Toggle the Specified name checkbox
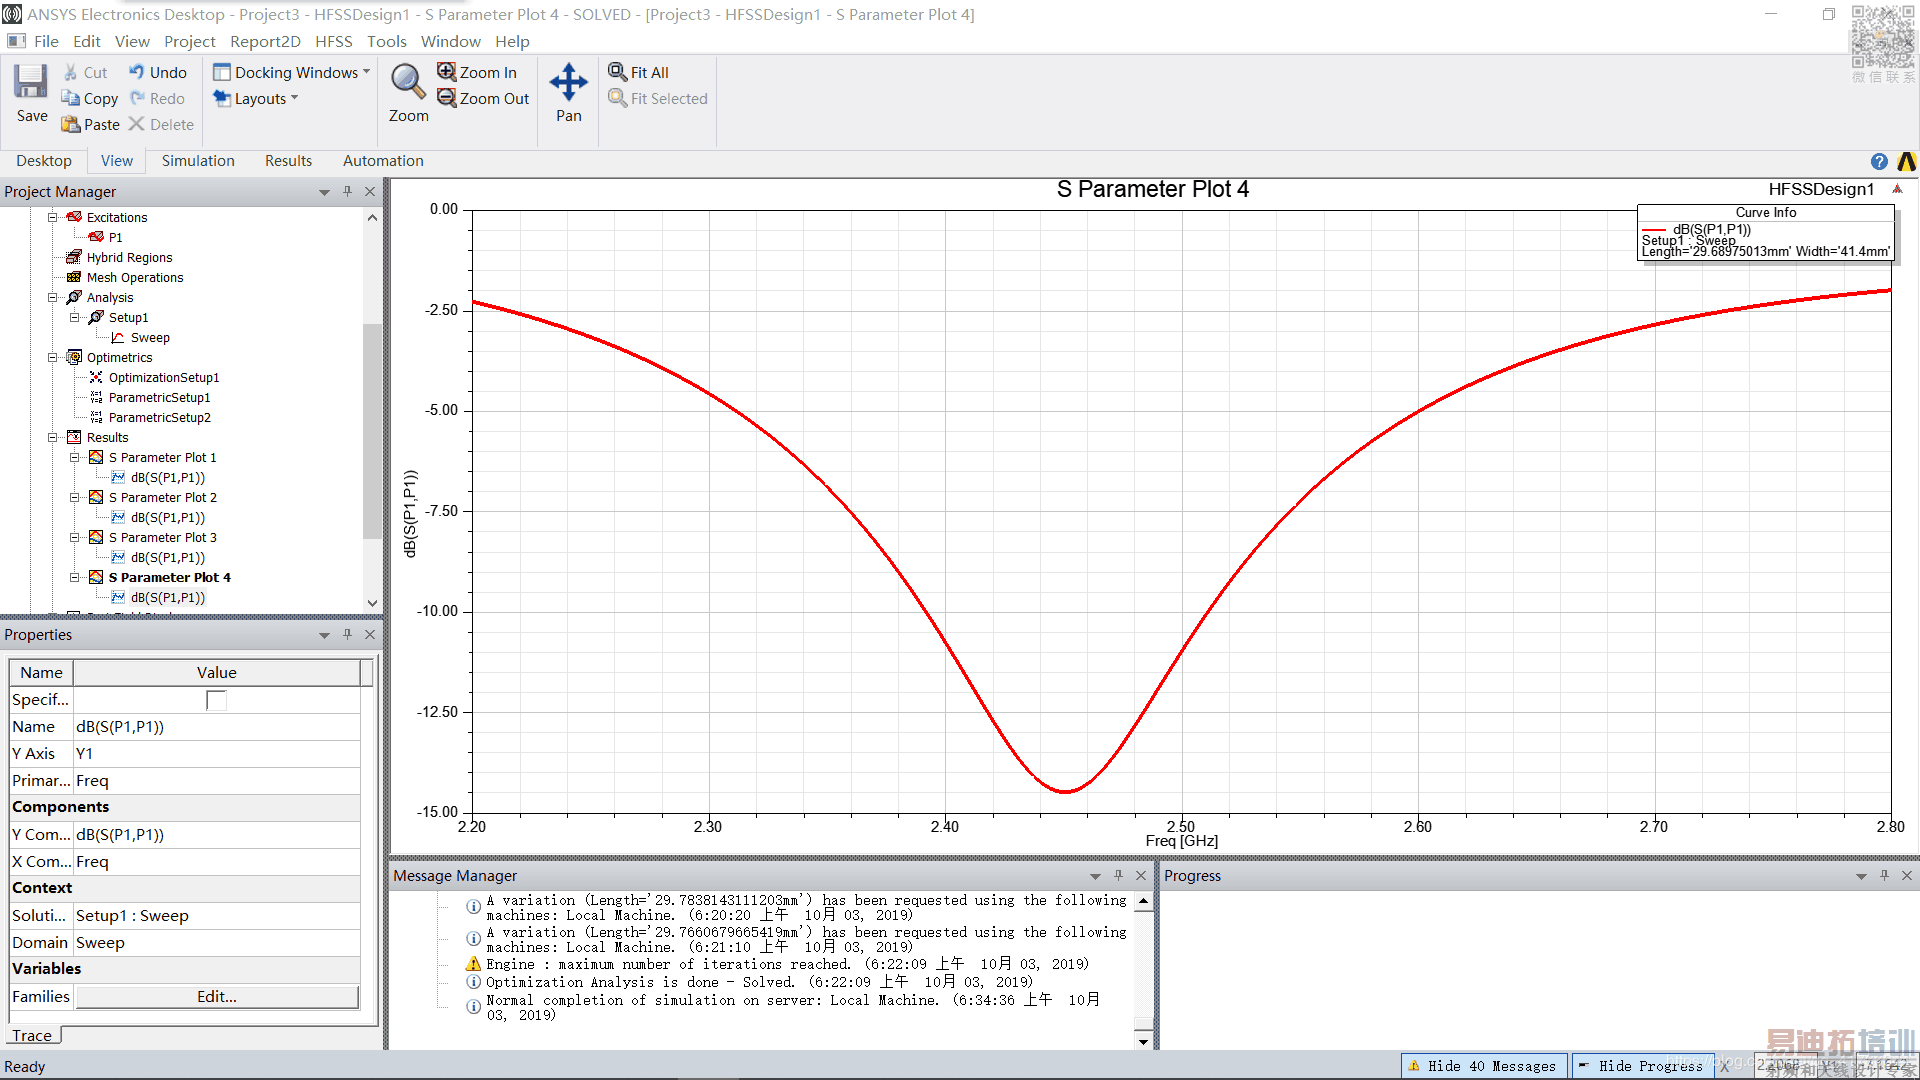This screenshot has width=1920, height=1080. (216, 700)
